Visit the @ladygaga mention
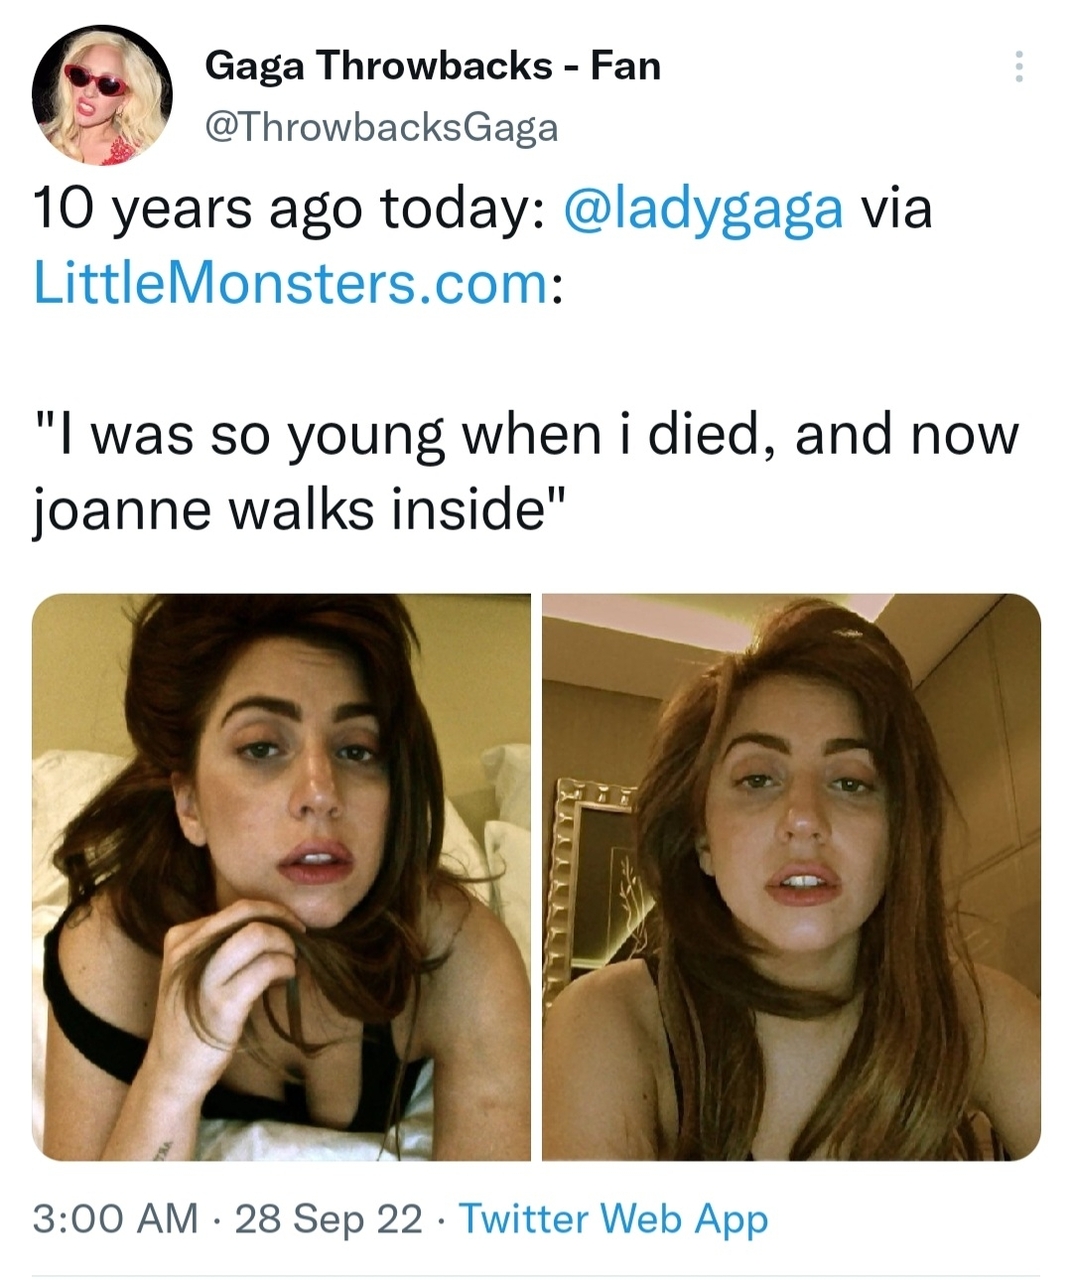1072x1280 pixels. pyautogui.click(x=703, y=209)
